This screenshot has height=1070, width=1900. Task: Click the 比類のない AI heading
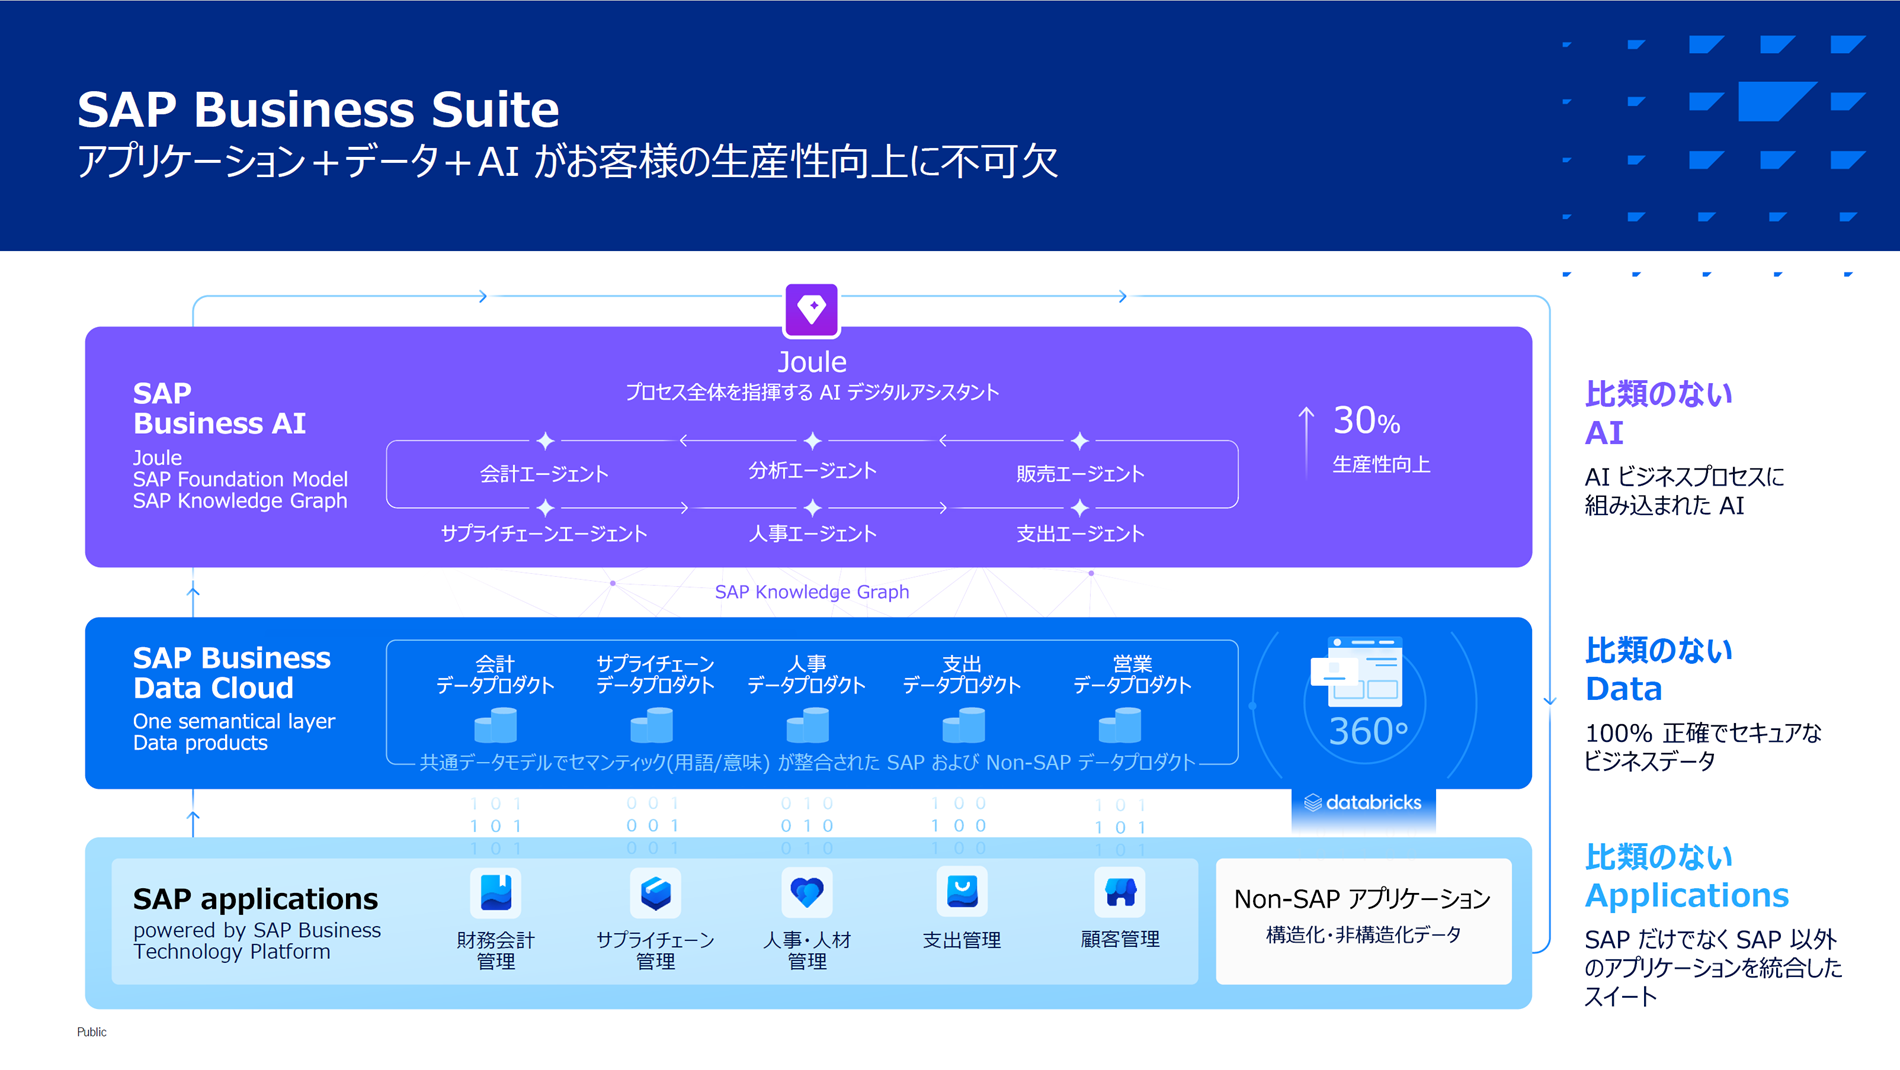[x=1658, y=413]
